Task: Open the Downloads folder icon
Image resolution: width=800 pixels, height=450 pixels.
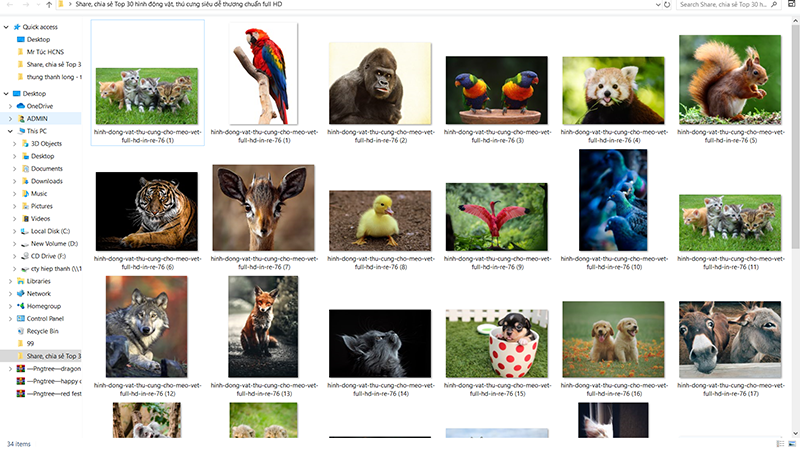Action: coord(25,181)
